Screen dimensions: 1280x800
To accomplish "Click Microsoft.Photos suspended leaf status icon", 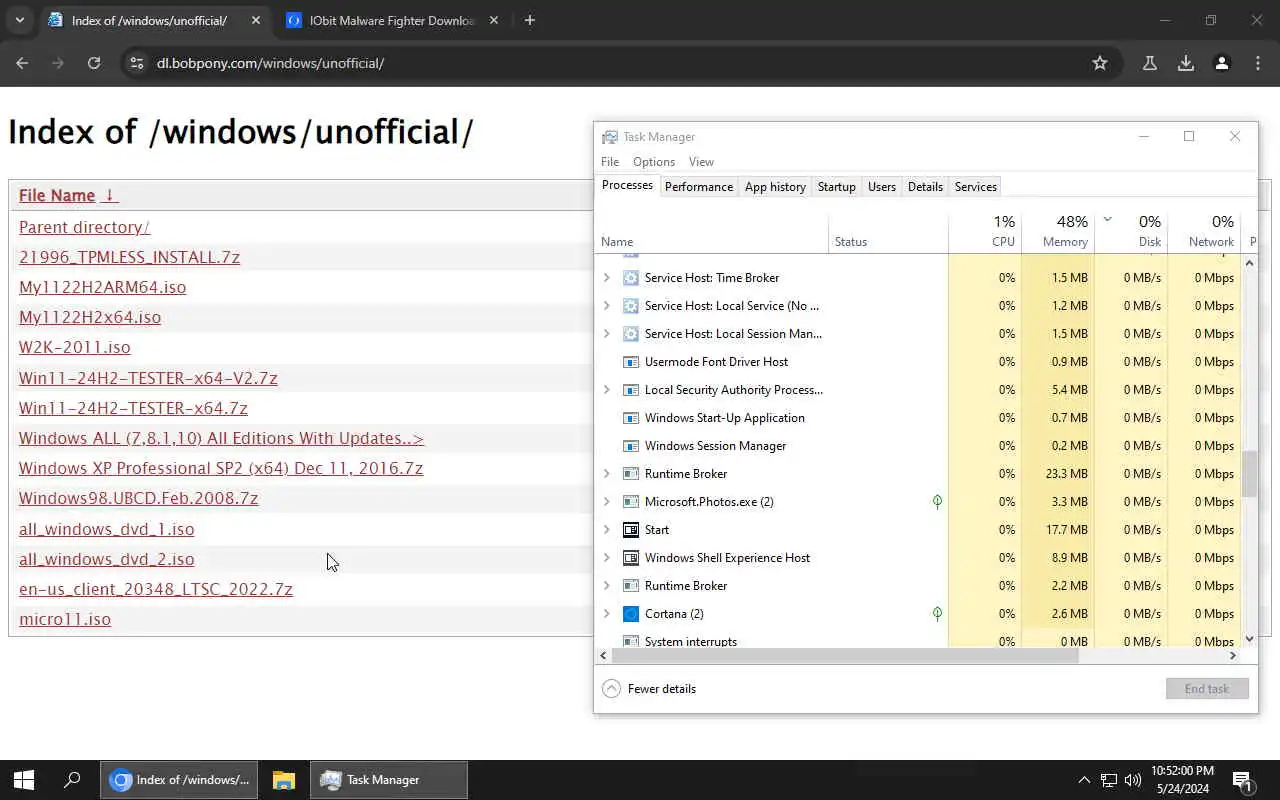I will pos(937,502).
